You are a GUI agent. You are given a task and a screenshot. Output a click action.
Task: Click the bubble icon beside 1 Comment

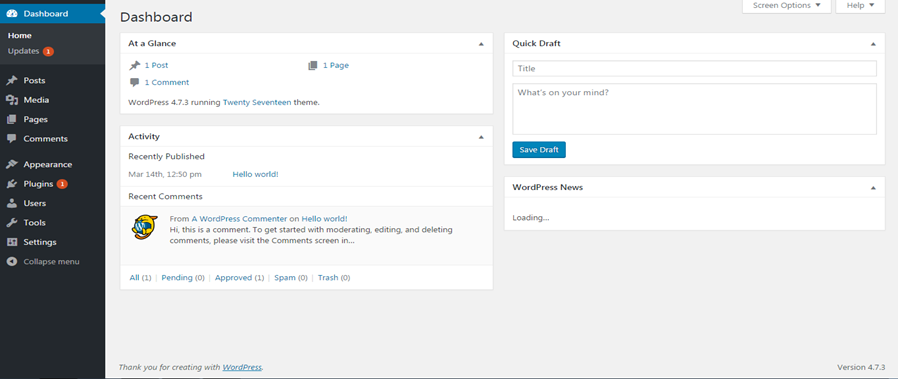[x=135, y=82]
